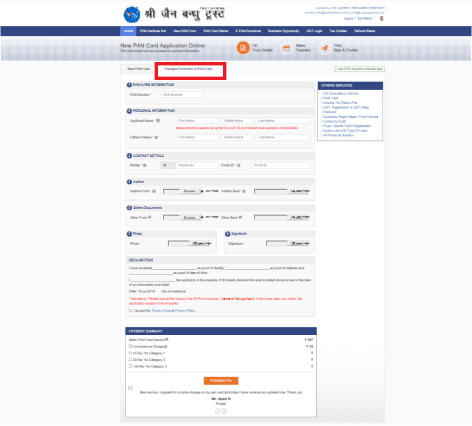Click the info icon beside Email ID label

pyautogui.click(x=239, y=165)
